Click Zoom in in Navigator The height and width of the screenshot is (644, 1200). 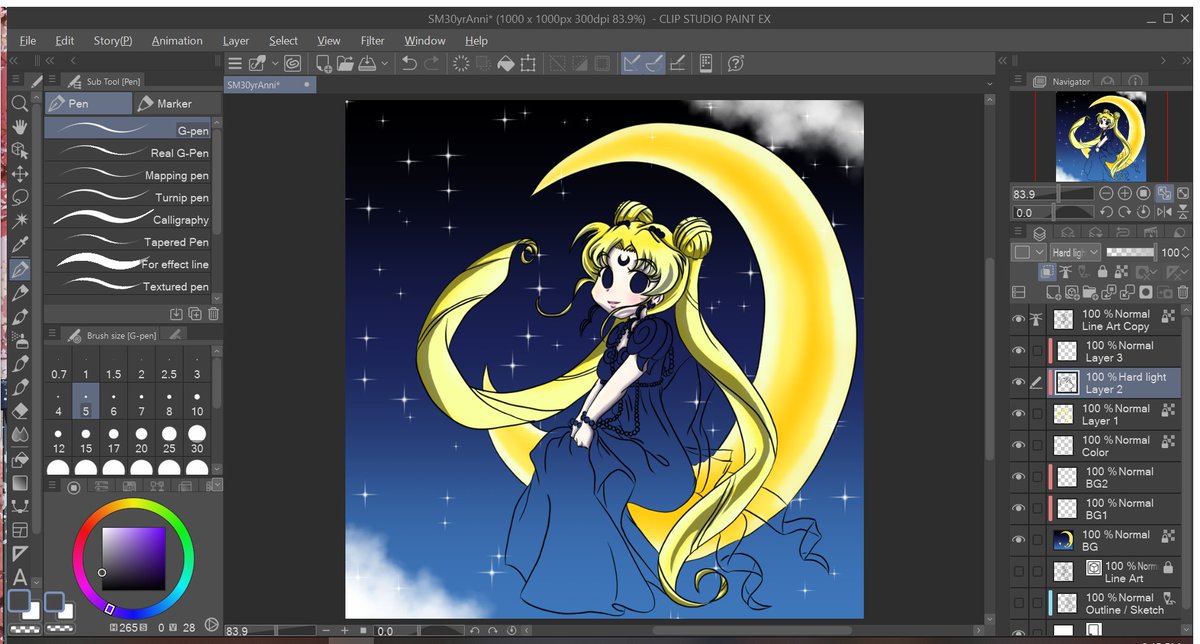tap(1126, 194)
